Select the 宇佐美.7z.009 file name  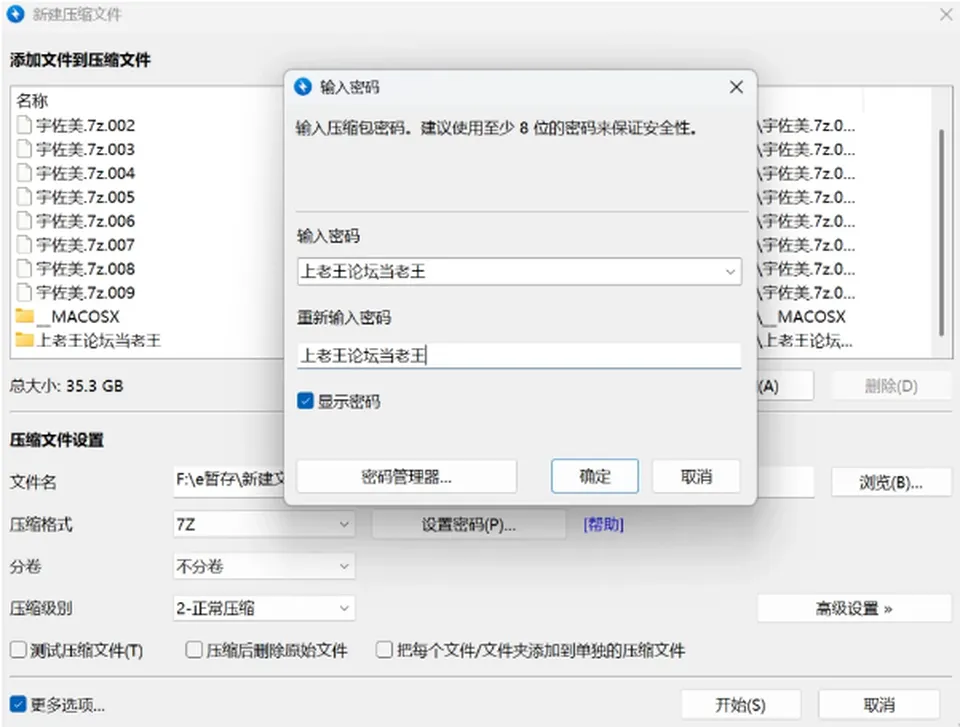(x=85, y=292)
